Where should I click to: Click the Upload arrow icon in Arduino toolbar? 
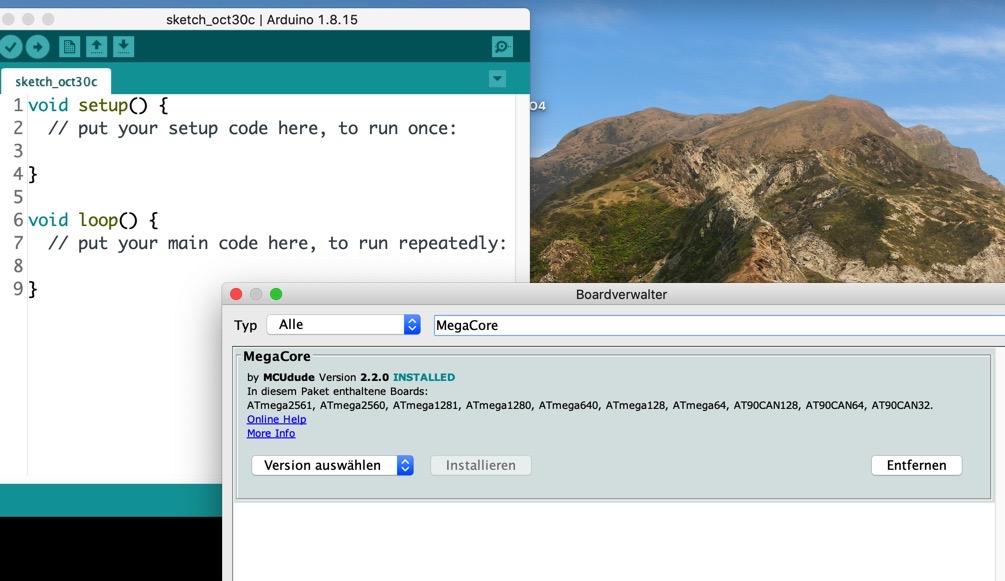tap(37, 47)
